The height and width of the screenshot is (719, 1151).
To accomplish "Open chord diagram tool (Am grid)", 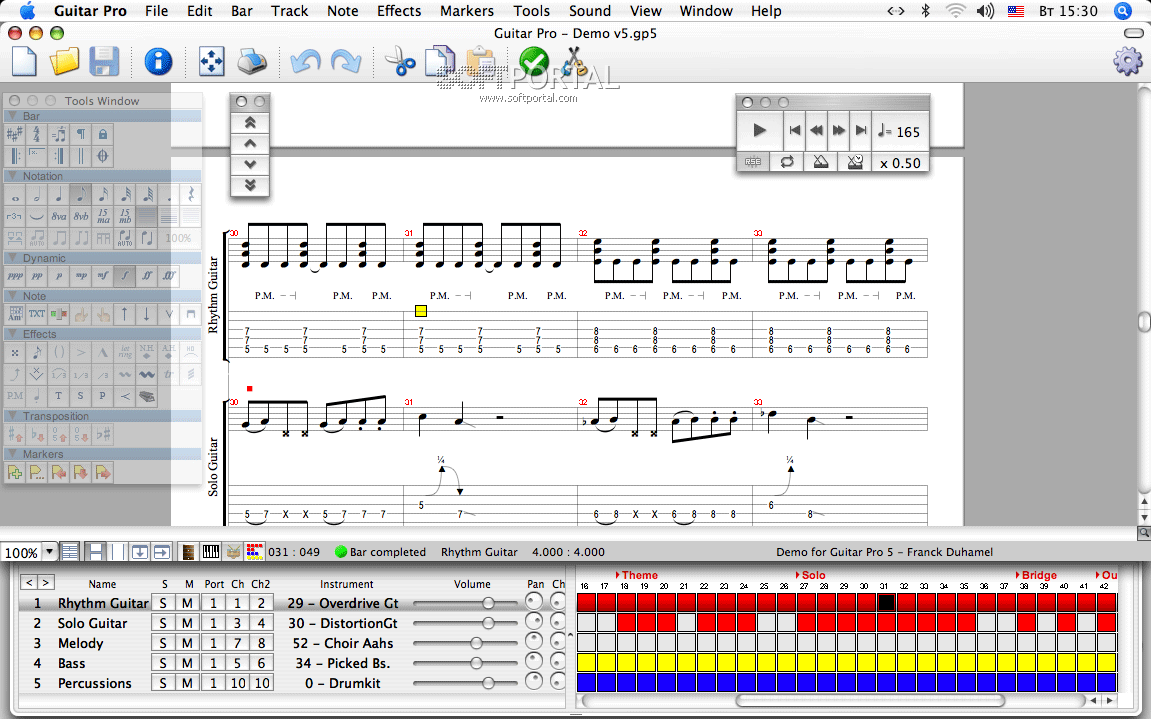I will 15,314.
